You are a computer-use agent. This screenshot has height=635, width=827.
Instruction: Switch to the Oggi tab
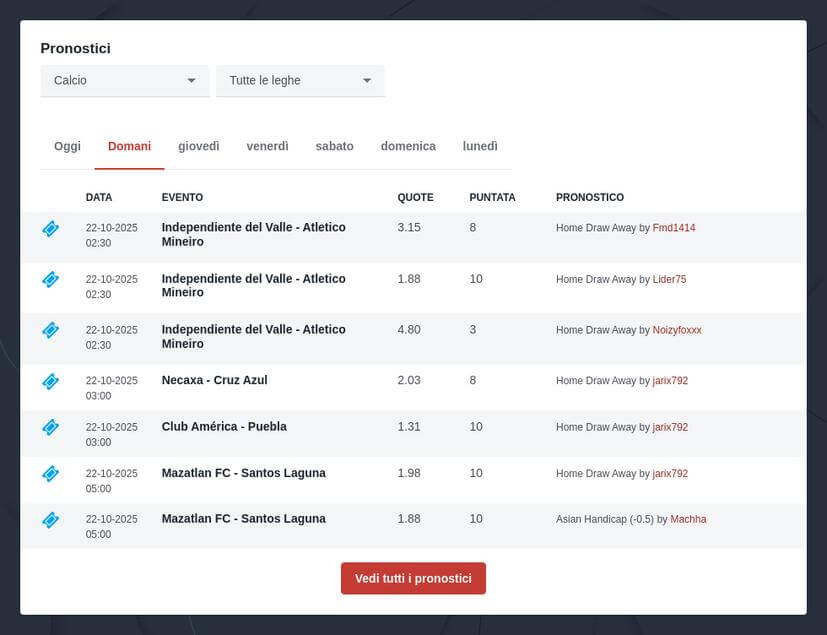click(x=66, y=146)
